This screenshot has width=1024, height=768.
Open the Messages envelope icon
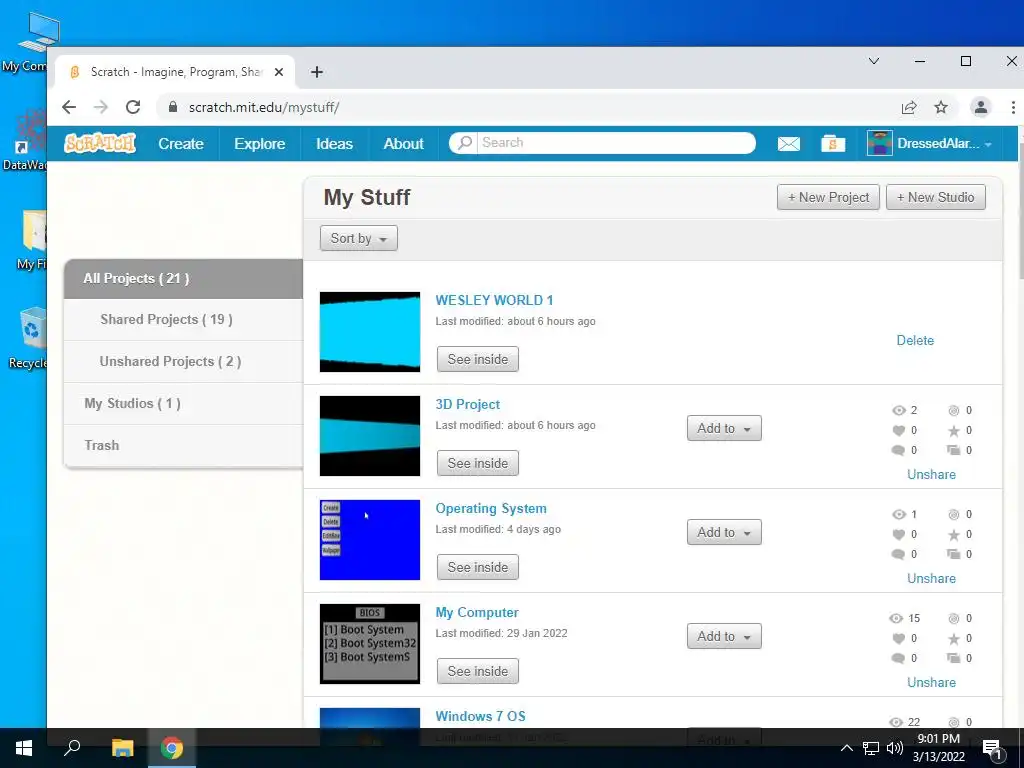[788, 144]
